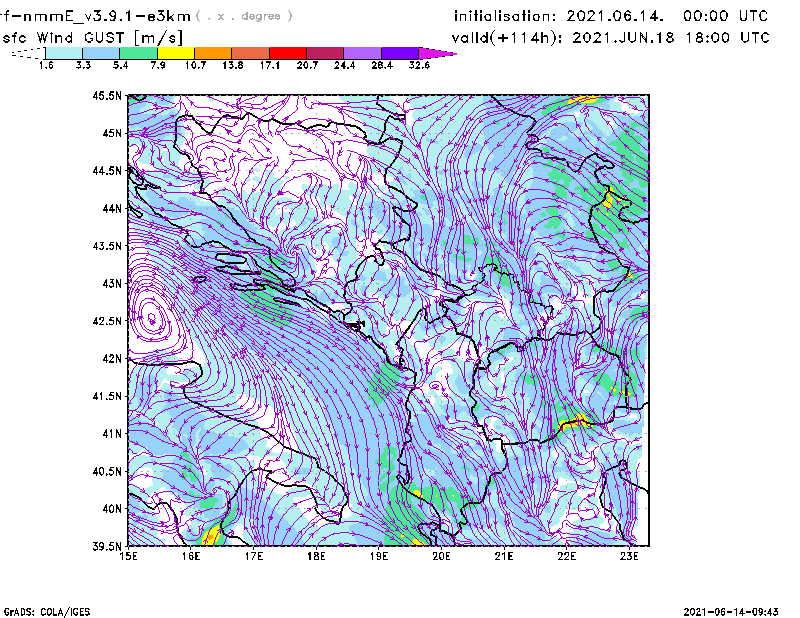Click the 40.5N latitude label
This screenshot has height=618, width=800.
(x=107, y=471)
